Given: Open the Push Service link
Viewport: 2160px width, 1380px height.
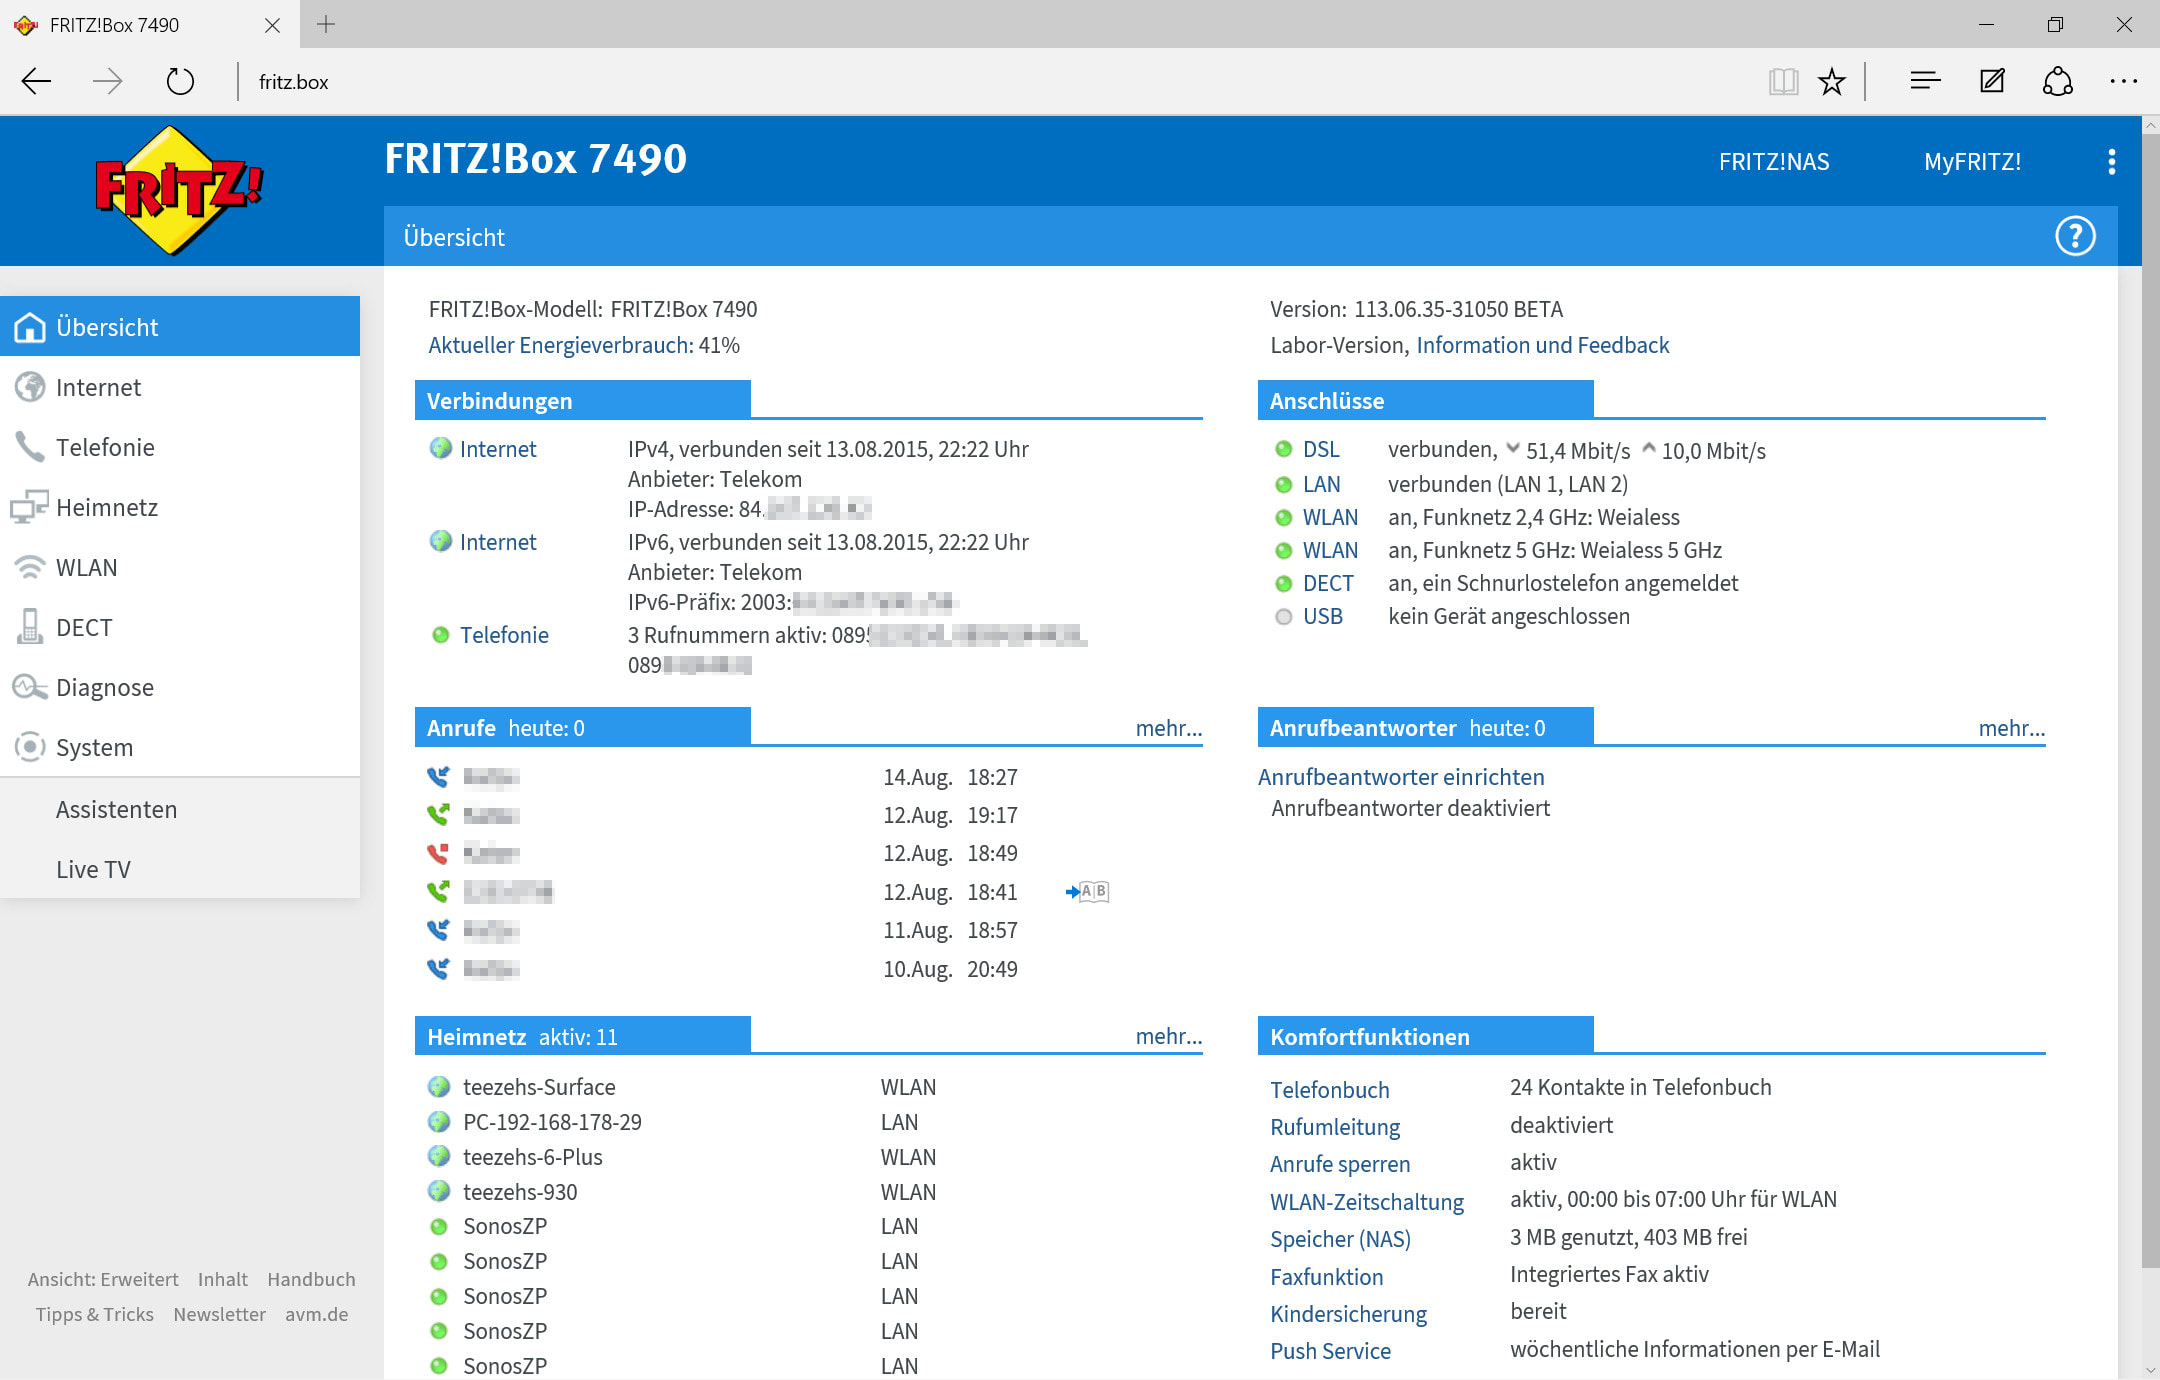Looking at the screenshot, I should tap(1330, 1351).
